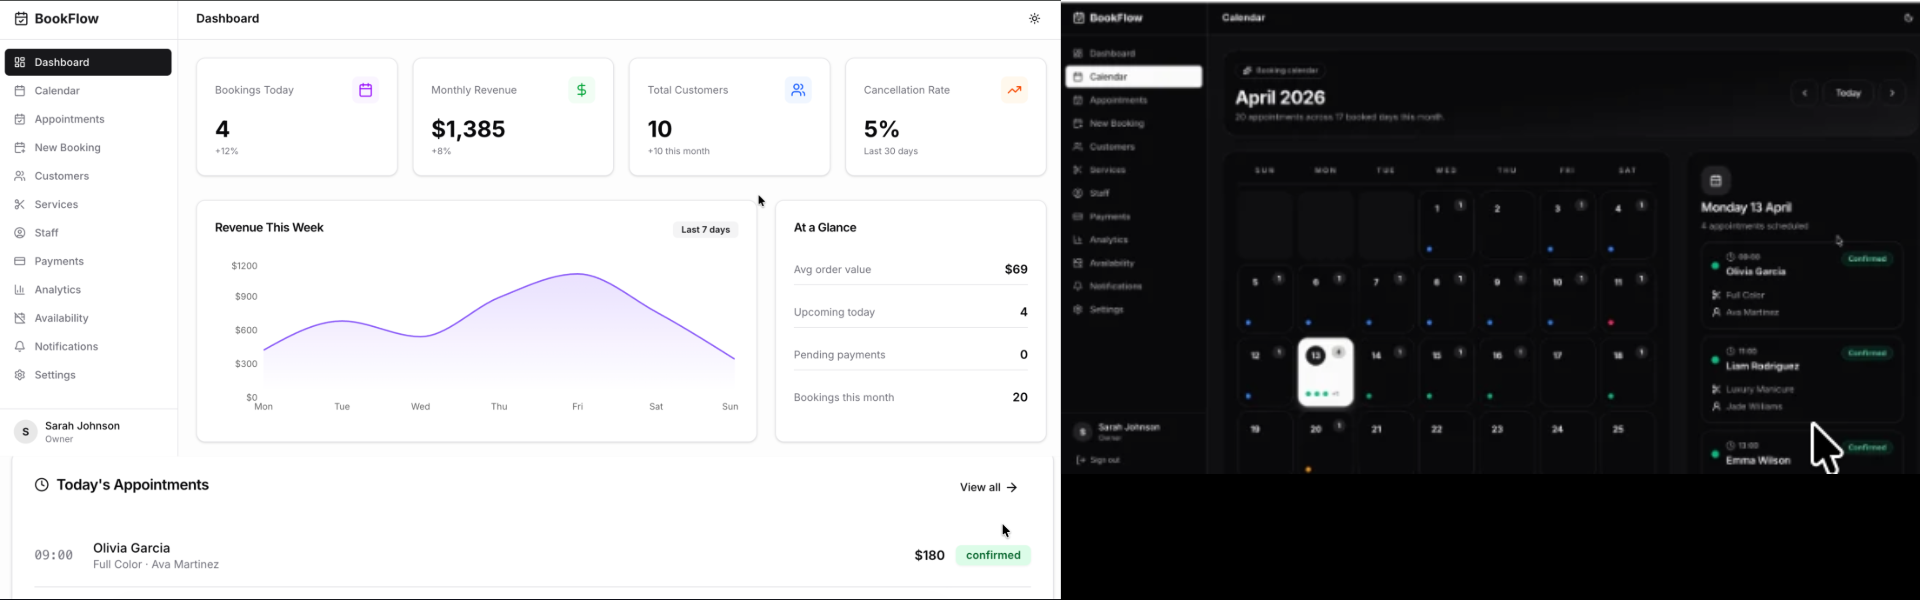
Task: Click New Booking icon in light sidebar
Action: 20,148
